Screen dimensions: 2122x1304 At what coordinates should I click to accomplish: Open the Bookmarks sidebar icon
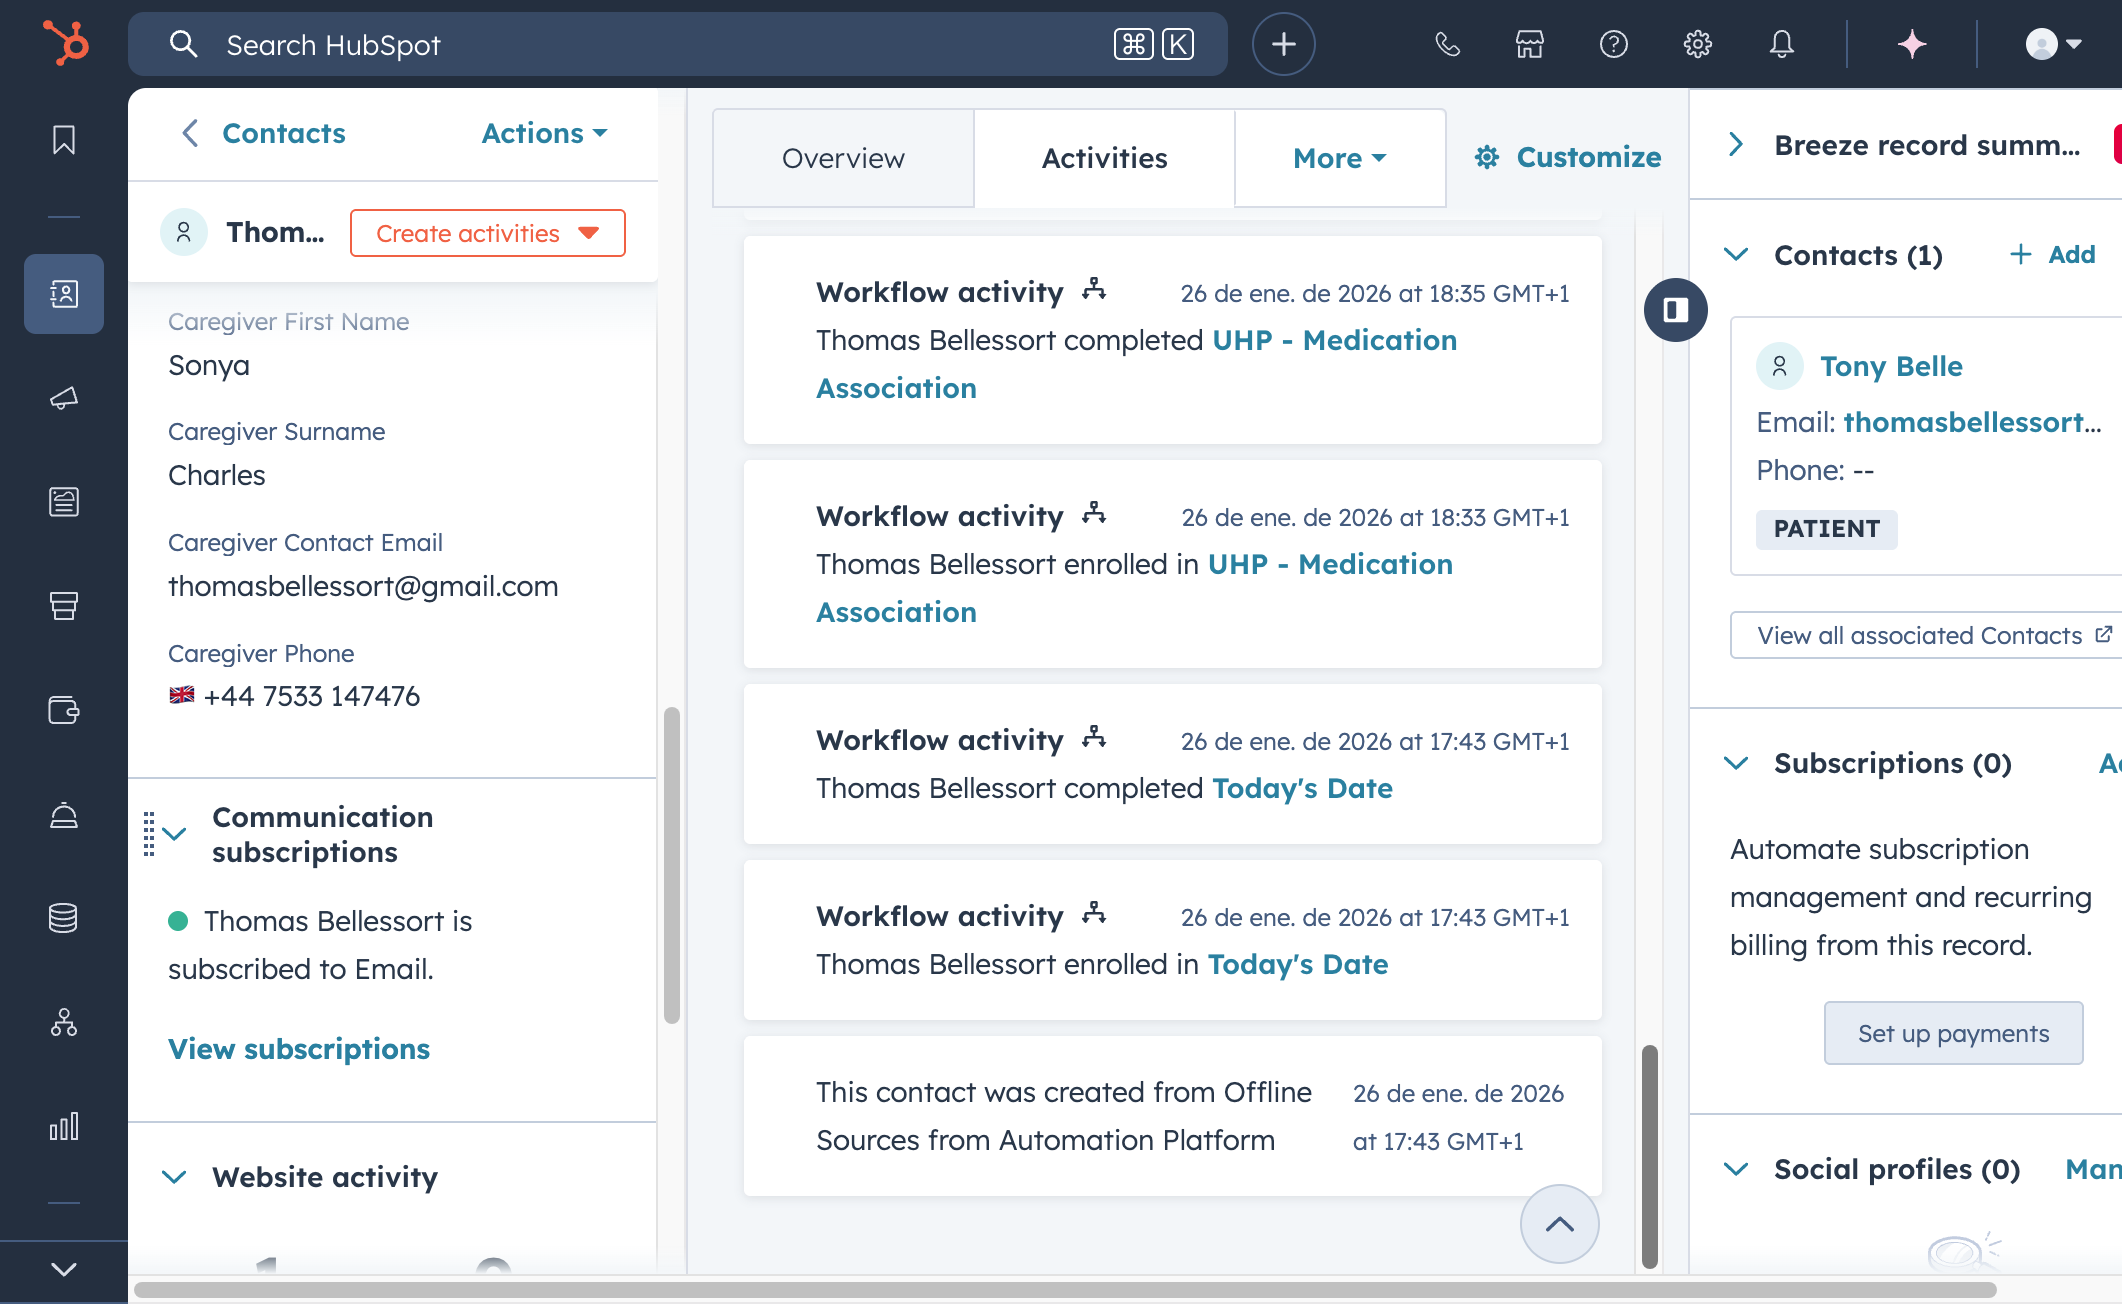[64, 140]
